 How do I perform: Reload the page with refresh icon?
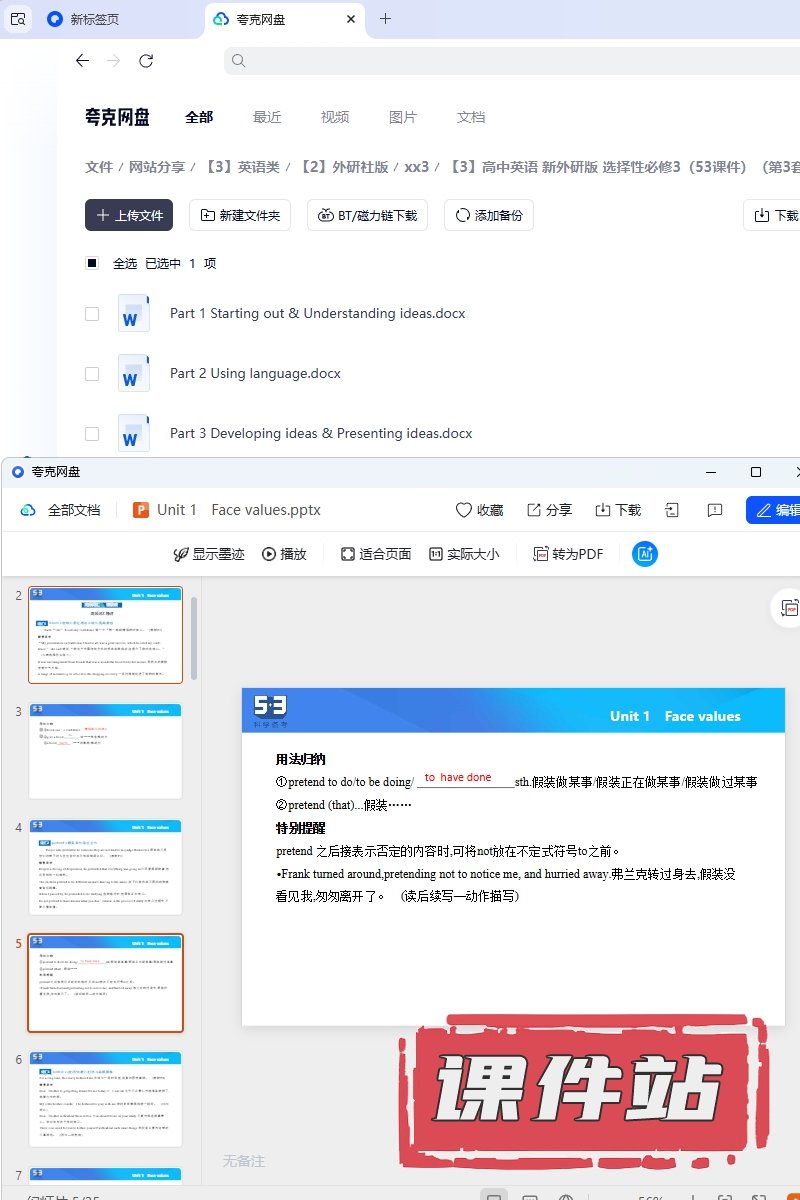pyautogui.click(x=146, y=61)
